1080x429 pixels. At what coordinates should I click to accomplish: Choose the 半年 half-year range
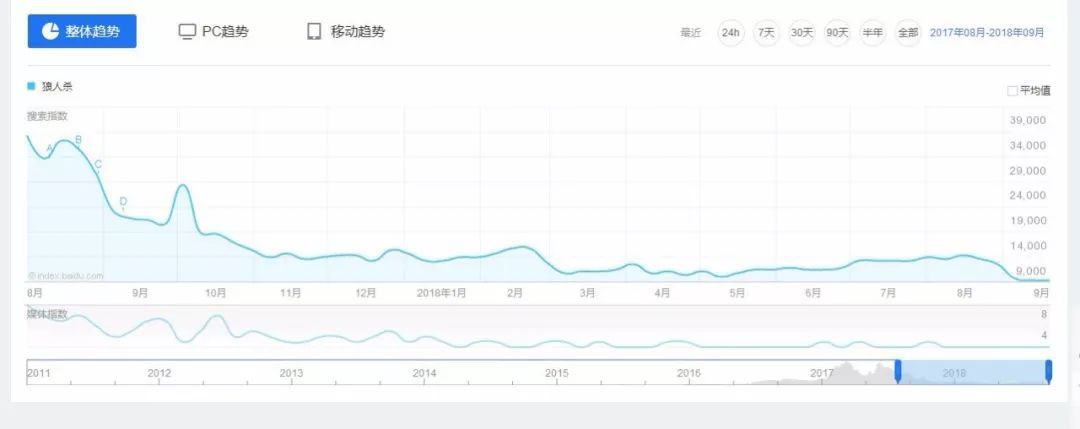[873, 32]
